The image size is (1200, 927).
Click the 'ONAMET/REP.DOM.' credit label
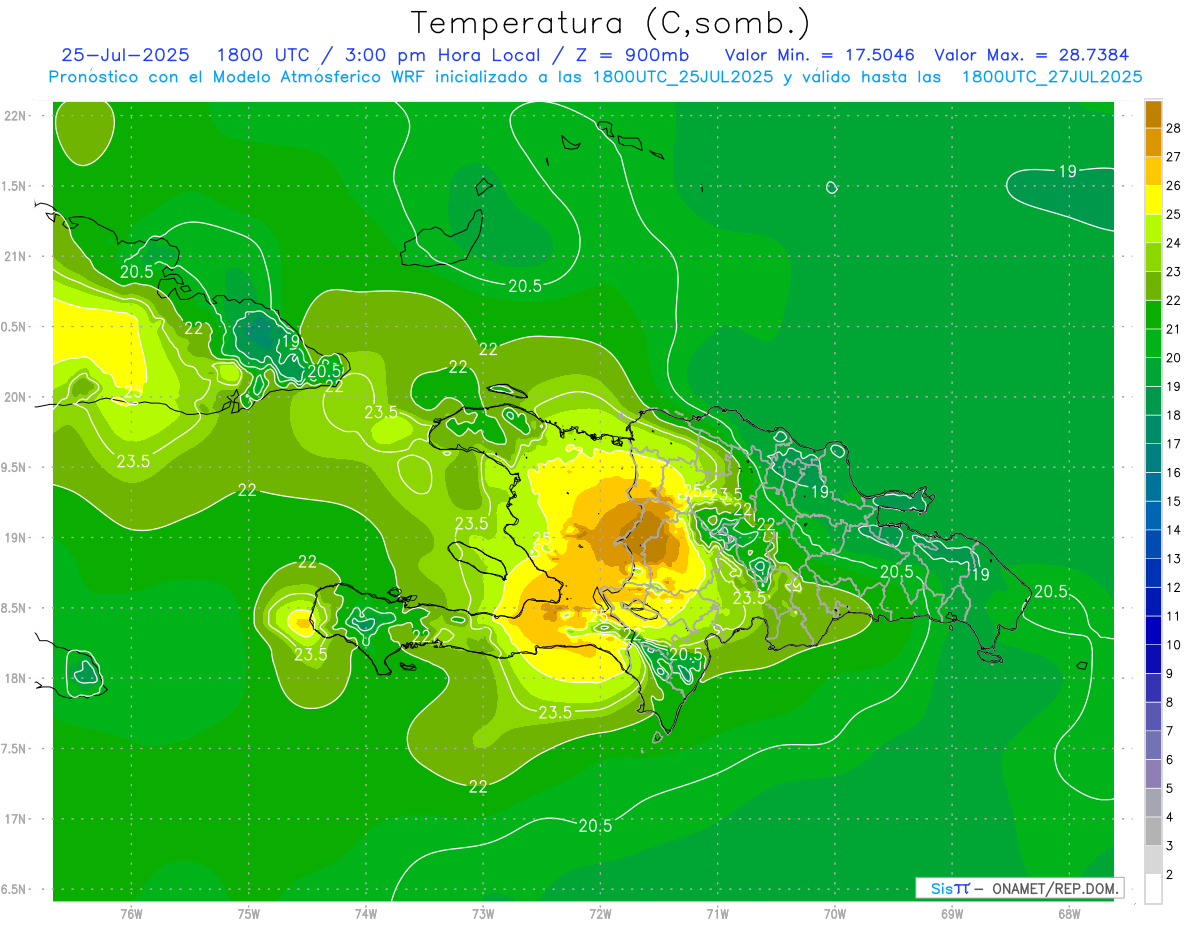click(1056, 888)
